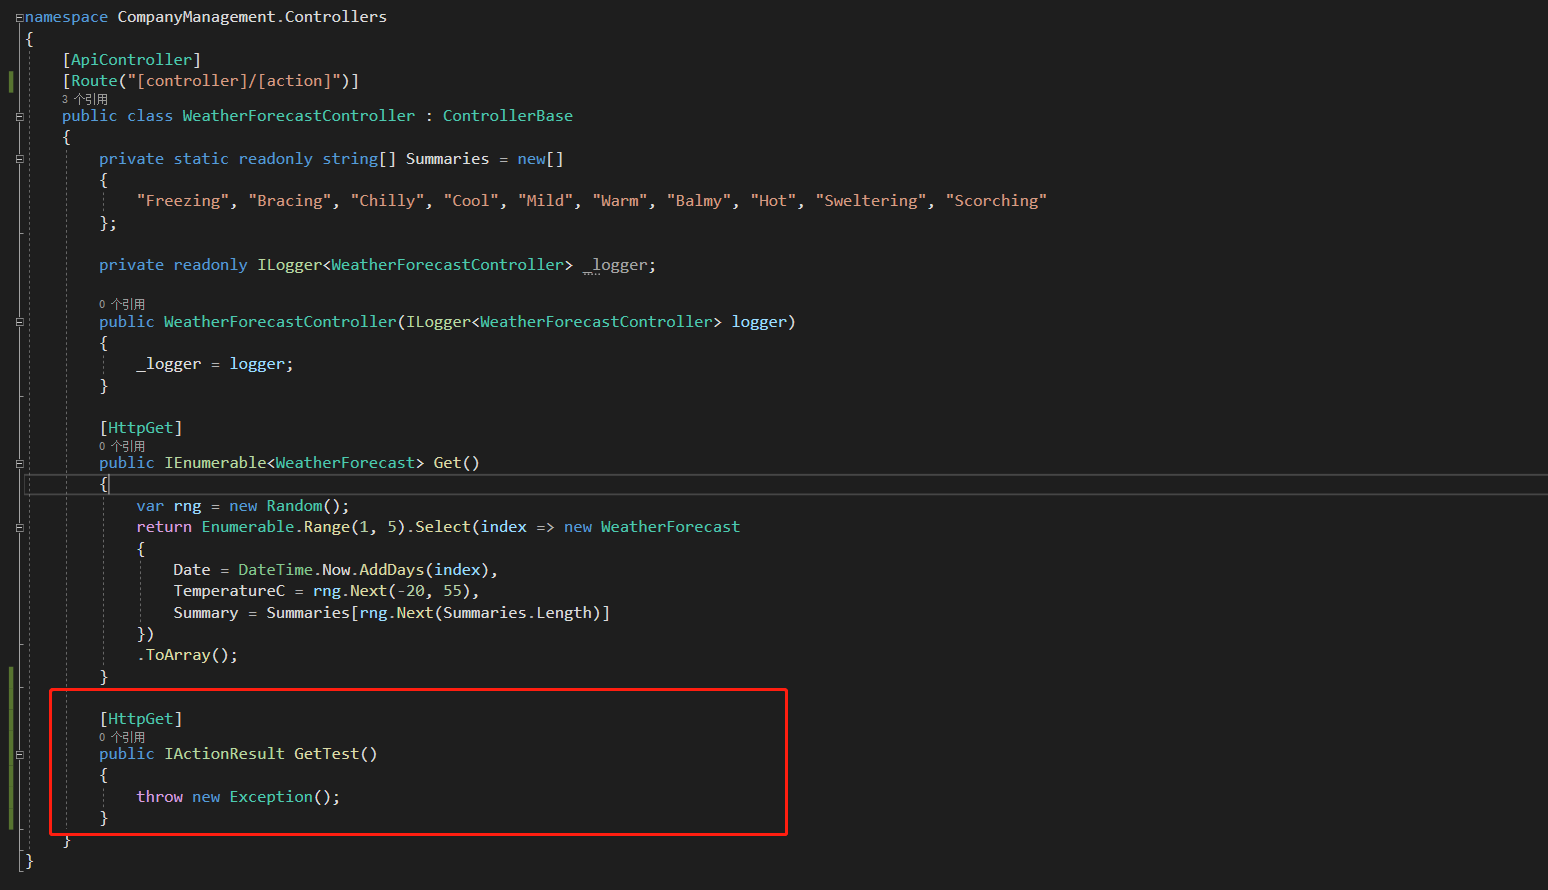Click the IActionResult return type
Screen dimensions: 1548x890
pyautogui.click(x=224, y=754)
